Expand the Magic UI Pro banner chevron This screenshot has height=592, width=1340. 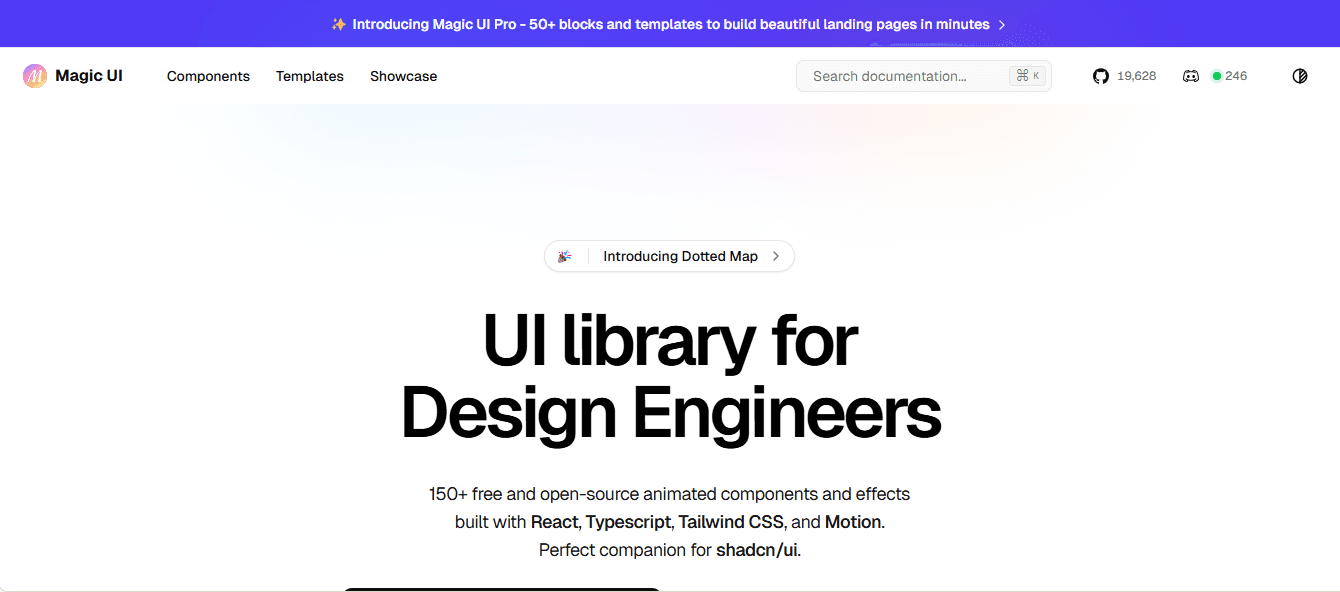coord(1002,25)
